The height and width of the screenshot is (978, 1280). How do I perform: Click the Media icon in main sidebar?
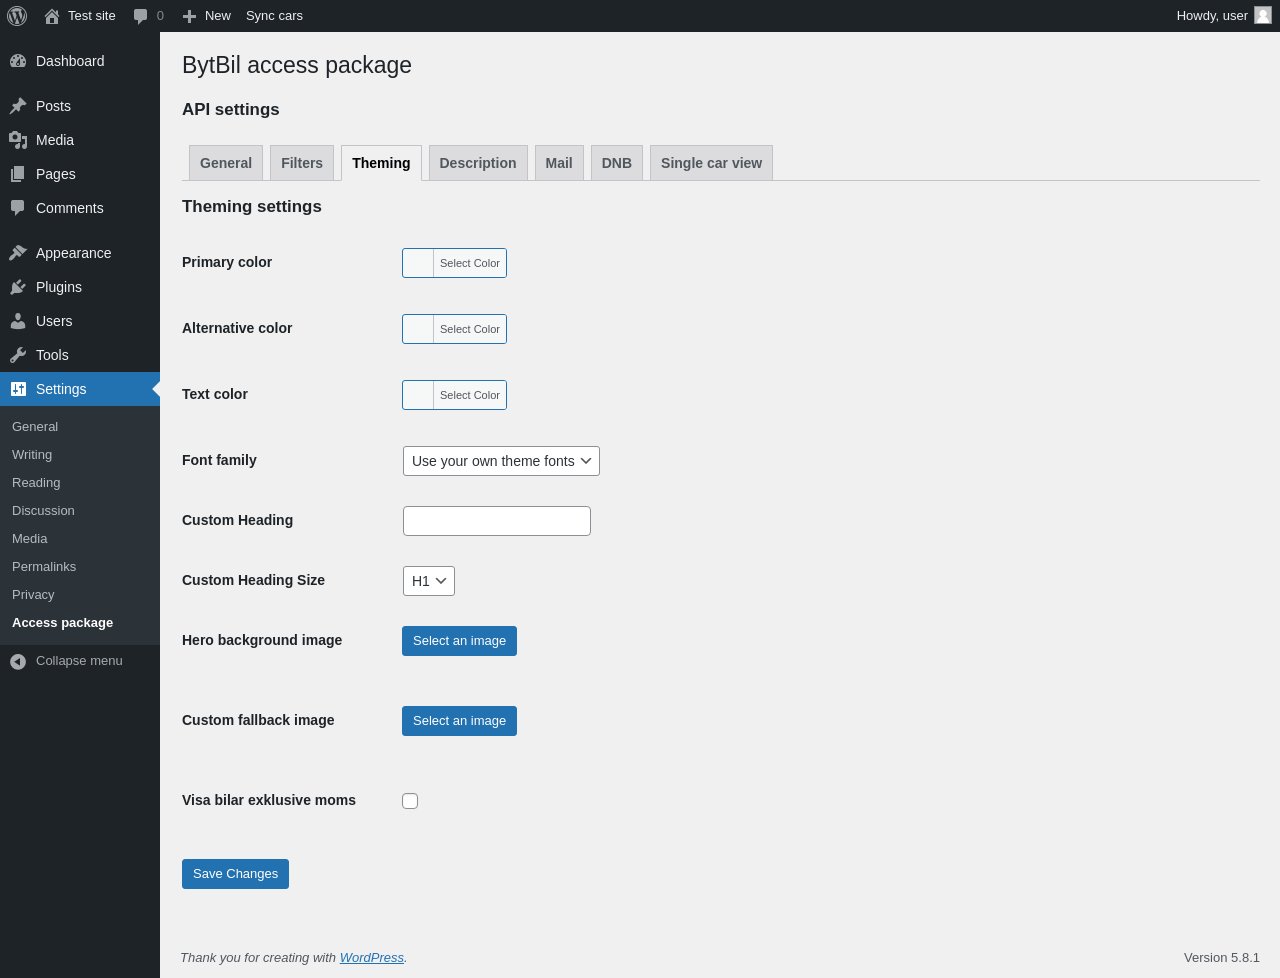coord(18,140)
